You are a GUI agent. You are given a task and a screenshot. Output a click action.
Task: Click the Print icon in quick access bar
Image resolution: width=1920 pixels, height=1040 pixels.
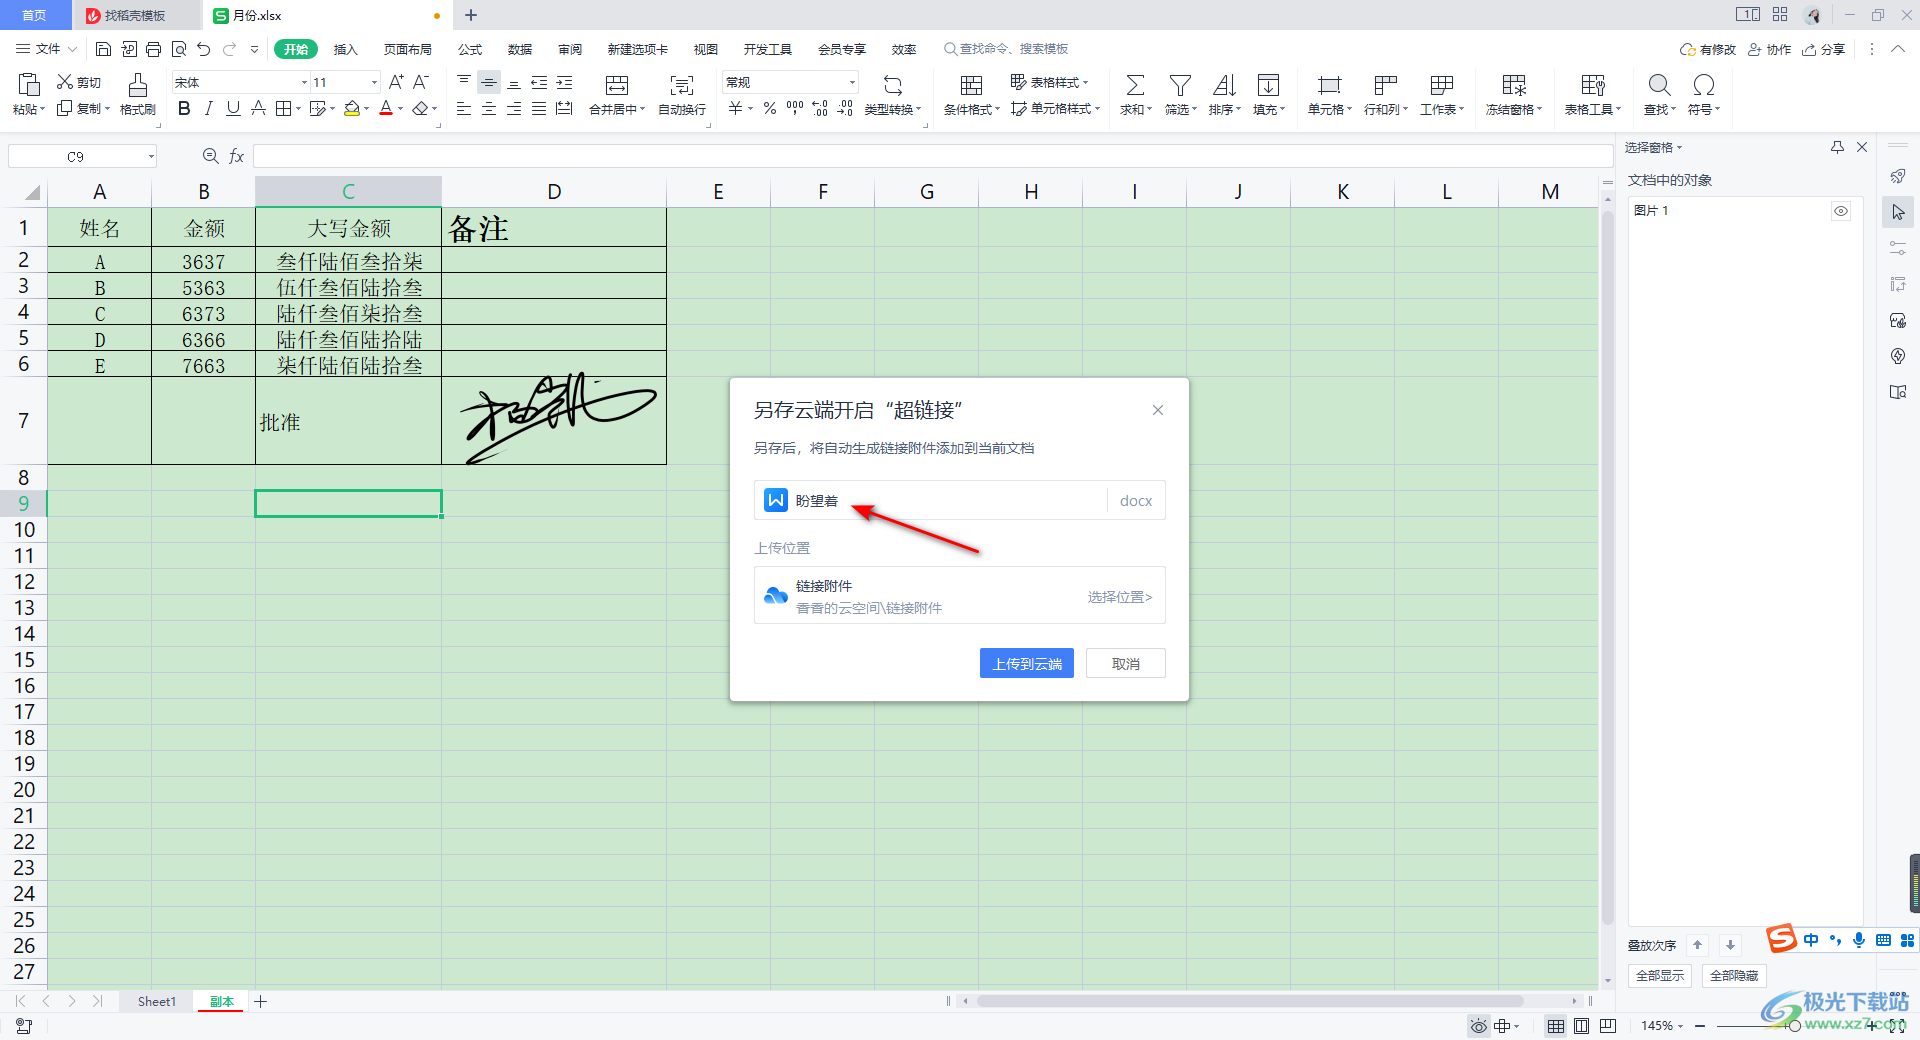[x=153, y=49]
